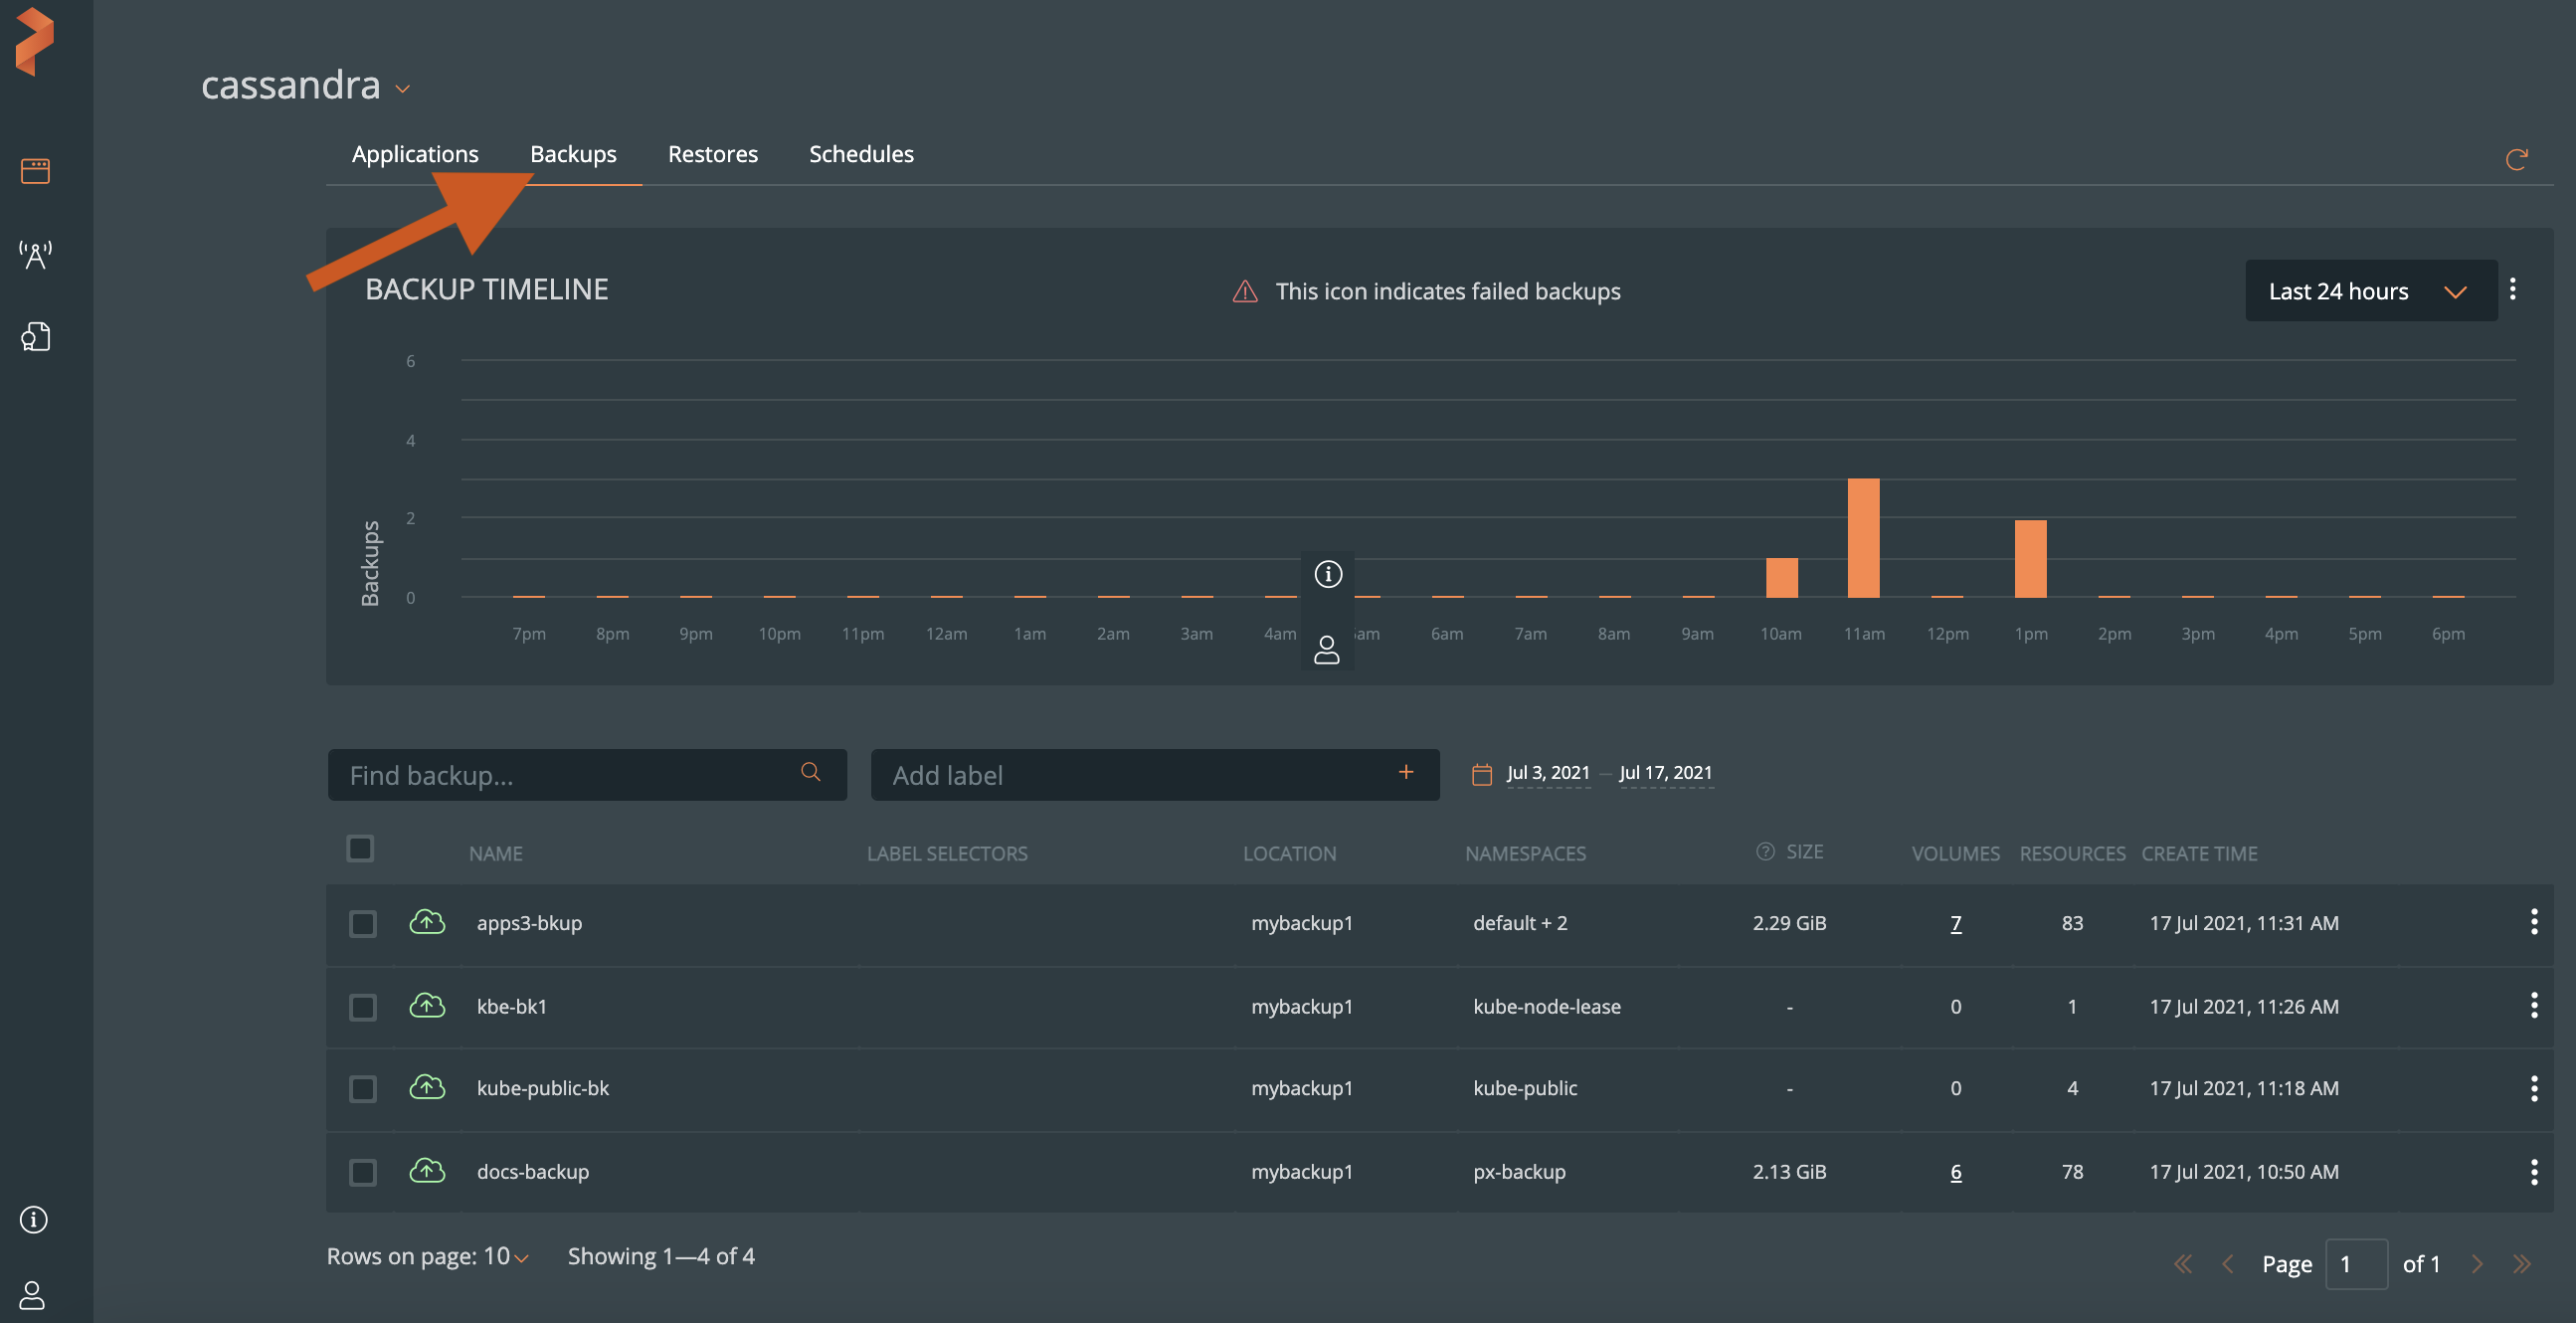Open the clusters icon in left sidebar

click(35, 171)
